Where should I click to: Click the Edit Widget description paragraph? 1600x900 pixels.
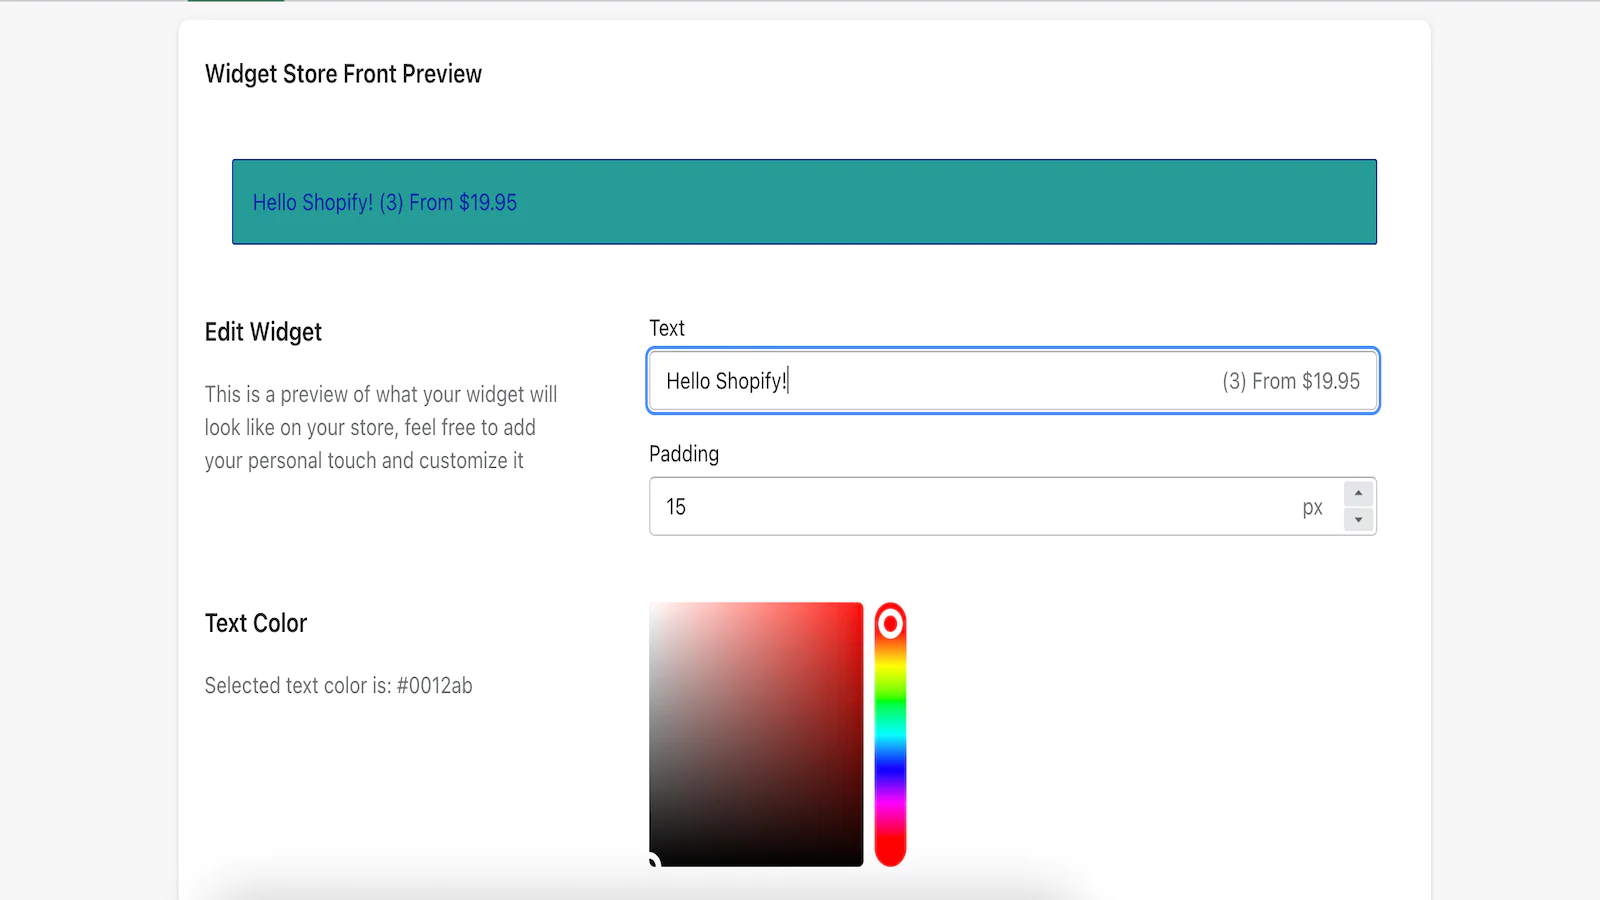tap(381, 428)
